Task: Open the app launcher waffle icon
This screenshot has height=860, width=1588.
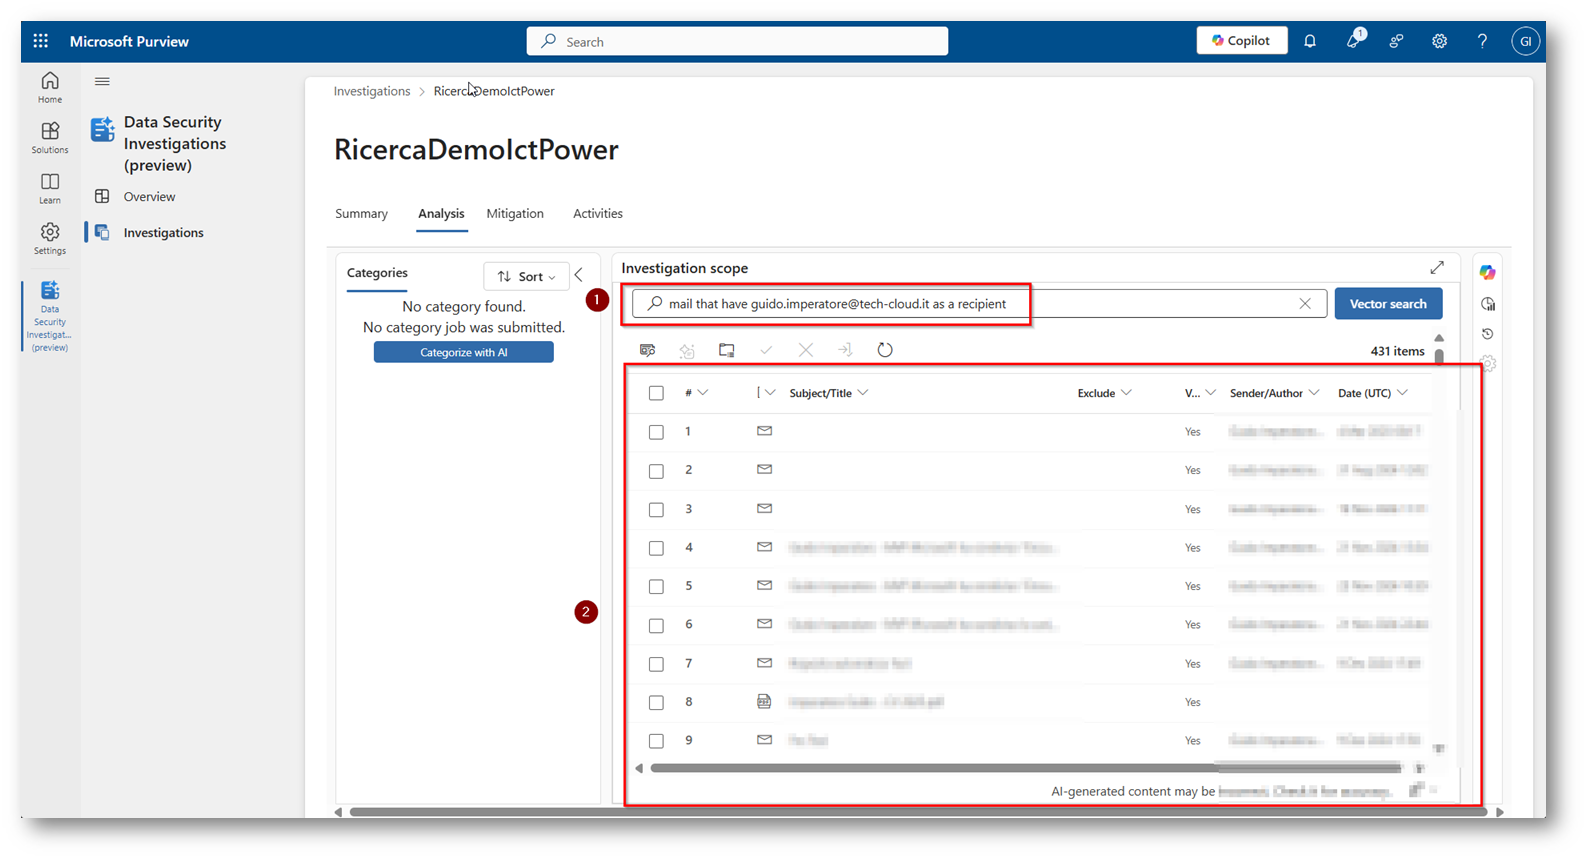Action: click(40, 41)
